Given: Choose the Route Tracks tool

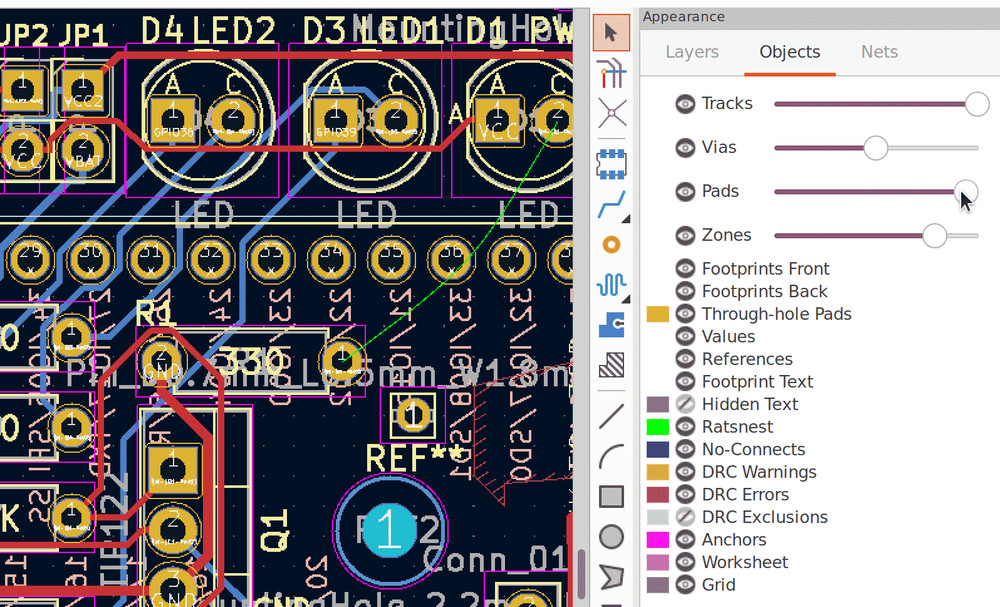Looking at the screenshot, I should [x=611, y=203].
